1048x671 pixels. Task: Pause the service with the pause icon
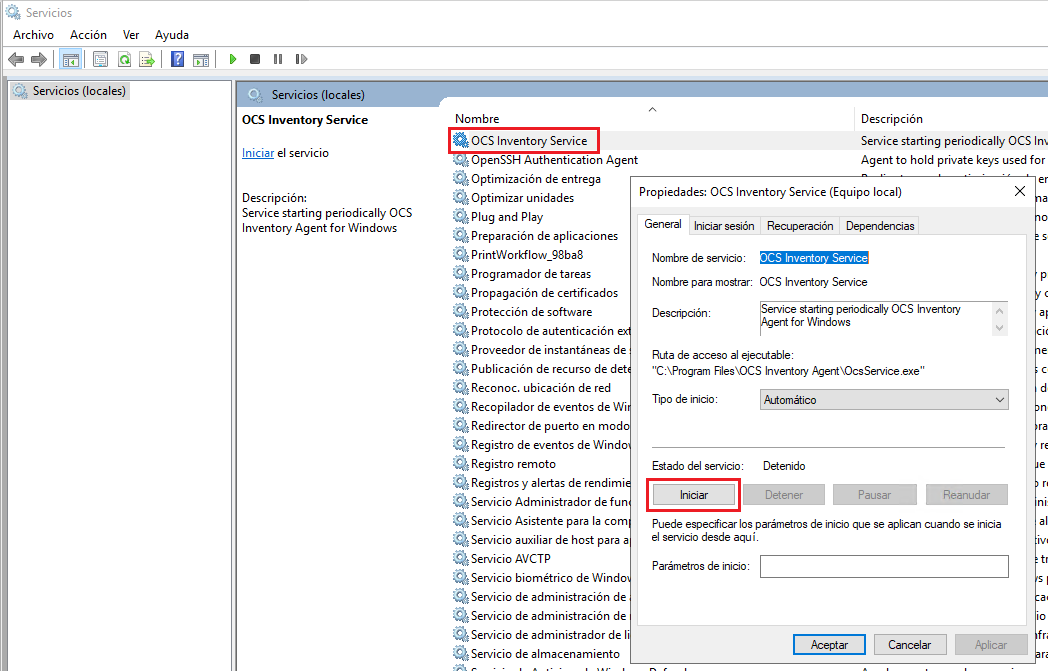[x=278, y=59]
